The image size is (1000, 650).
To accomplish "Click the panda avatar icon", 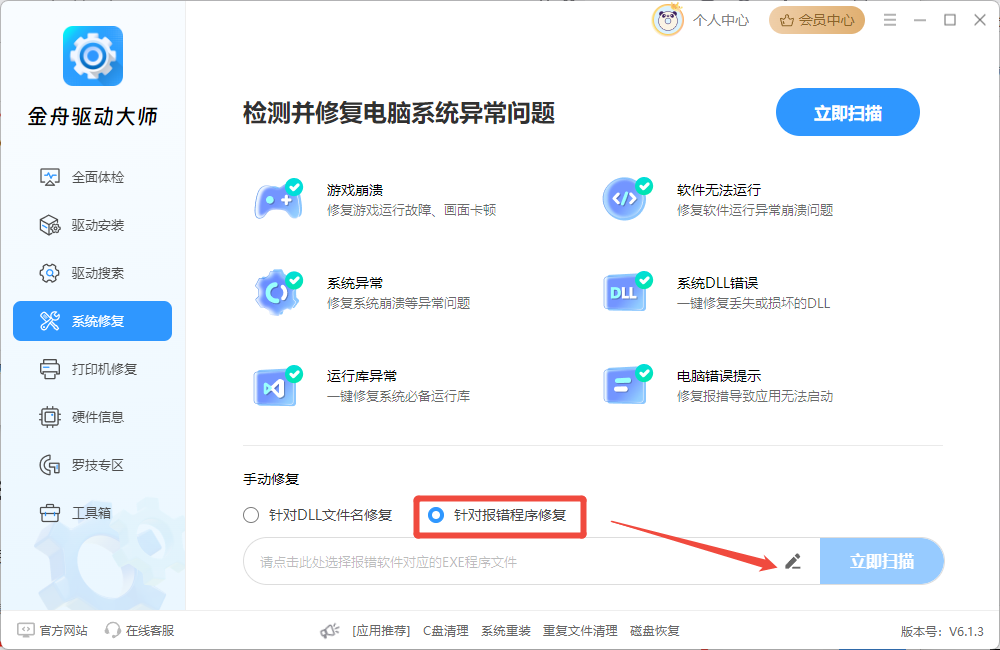I will [668, 20].
